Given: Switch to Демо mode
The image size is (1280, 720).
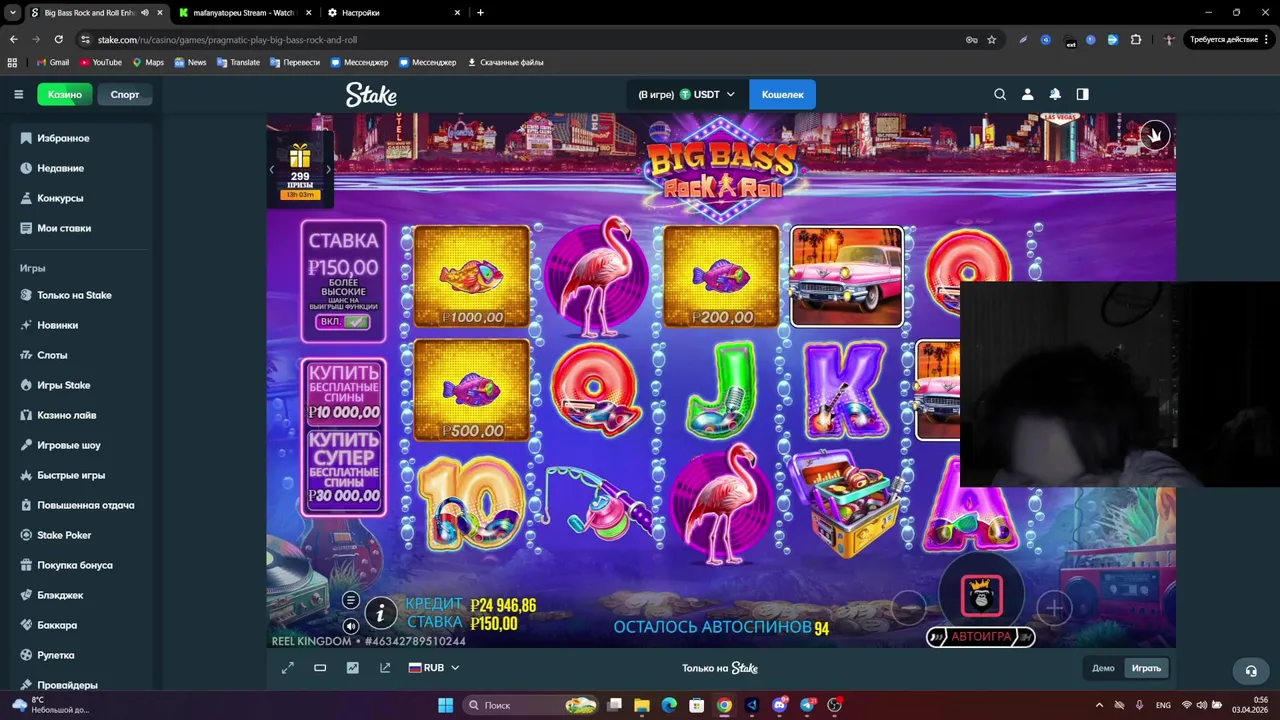Looking at the screenshot, I should click(x=1103, y=668).
